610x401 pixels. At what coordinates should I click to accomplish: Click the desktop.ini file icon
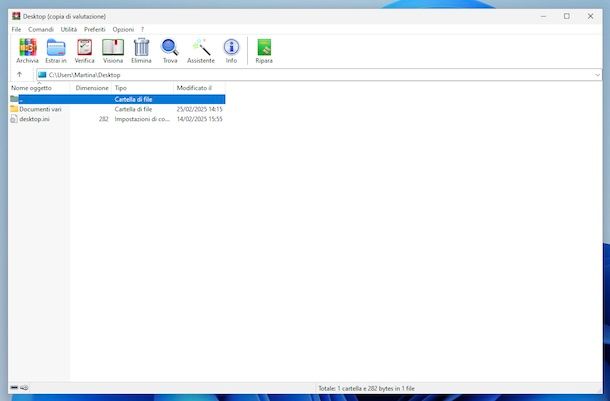tap(14, 119)
